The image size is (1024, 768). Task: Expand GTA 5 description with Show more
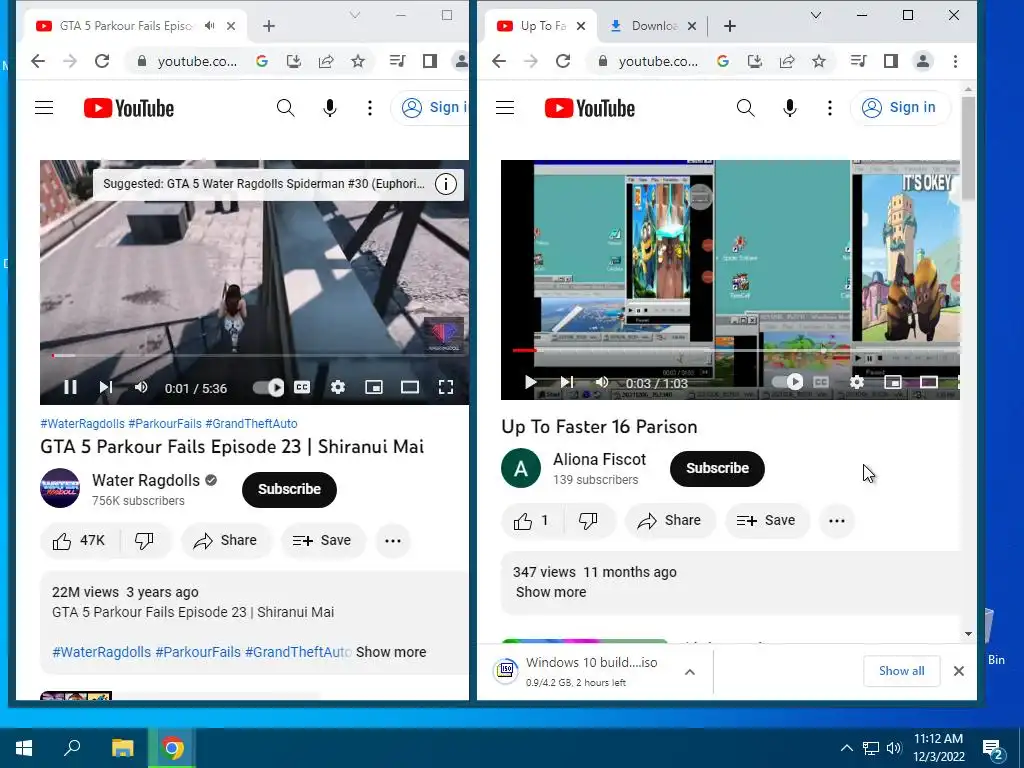click(391, 652)
